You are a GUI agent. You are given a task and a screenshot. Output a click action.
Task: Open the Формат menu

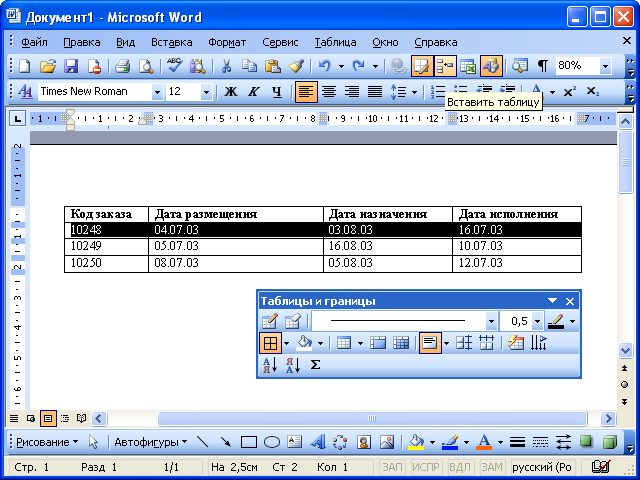(227, 42)
